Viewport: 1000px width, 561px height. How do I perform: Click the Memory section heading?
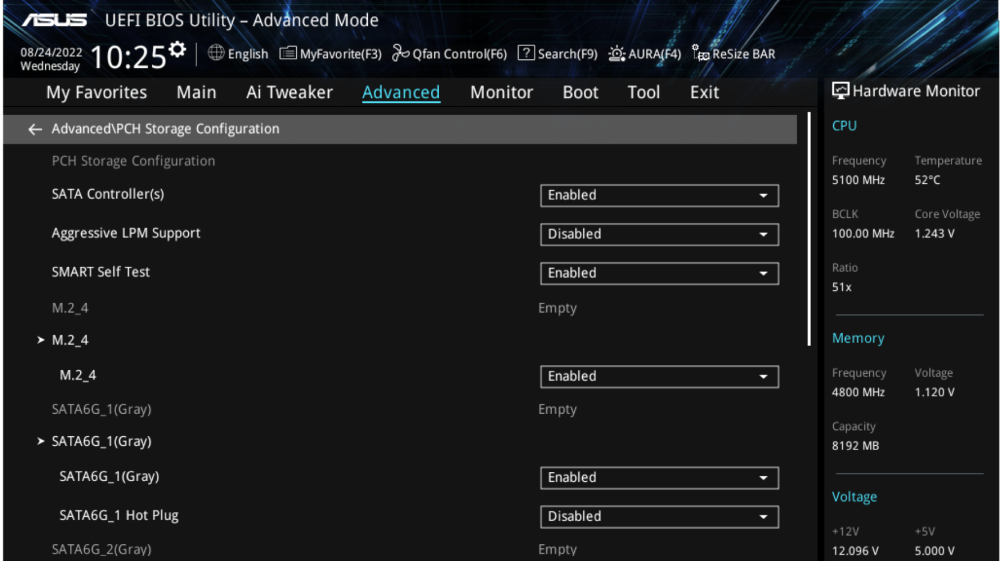point(858,339)
